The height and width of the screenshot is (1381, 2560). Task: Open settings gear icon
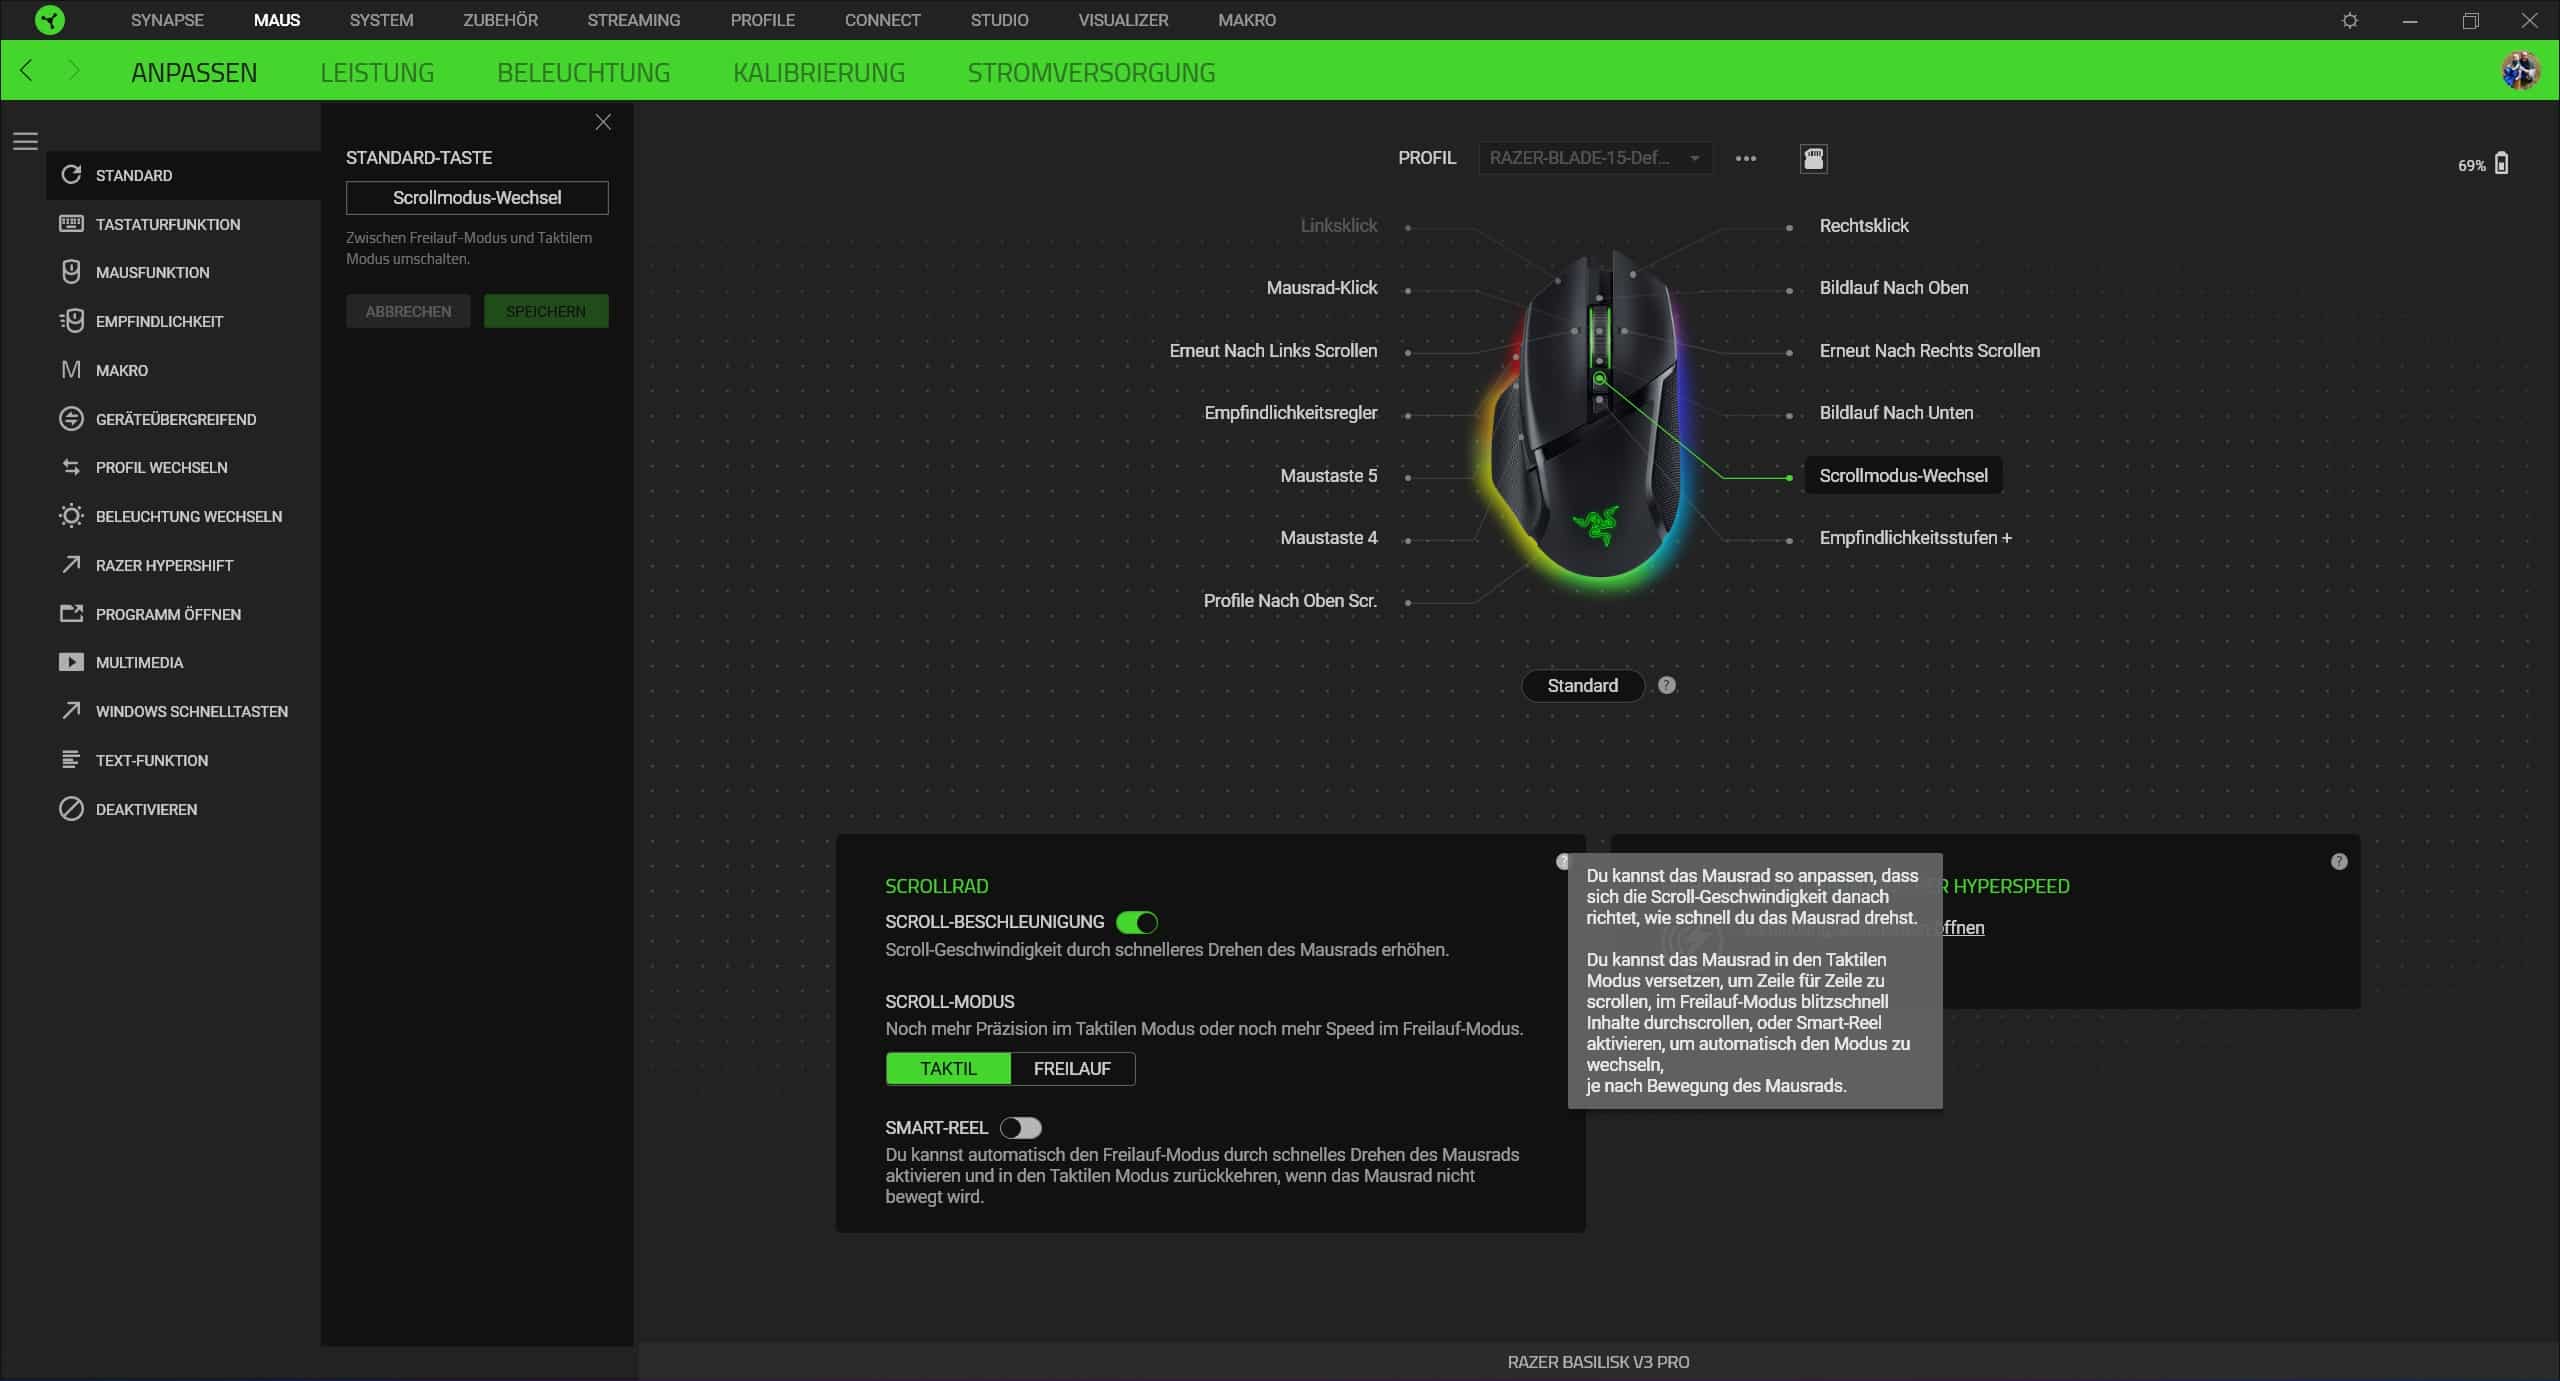point(2349,21)
